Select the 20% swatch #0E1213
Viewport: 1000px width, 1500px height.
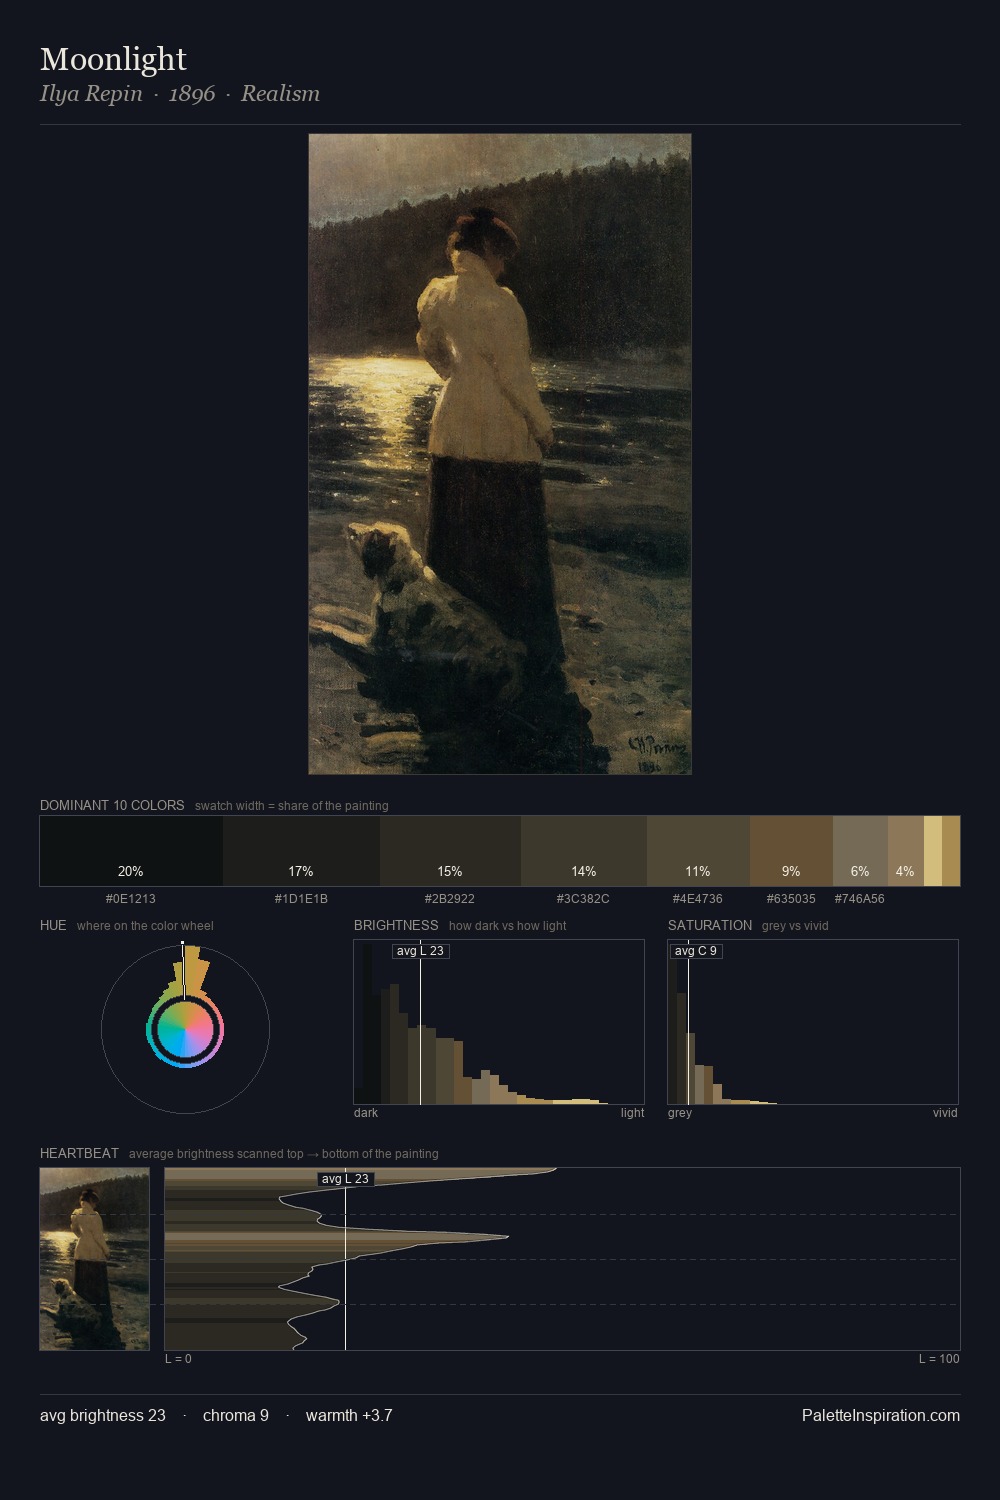point(131,851)
